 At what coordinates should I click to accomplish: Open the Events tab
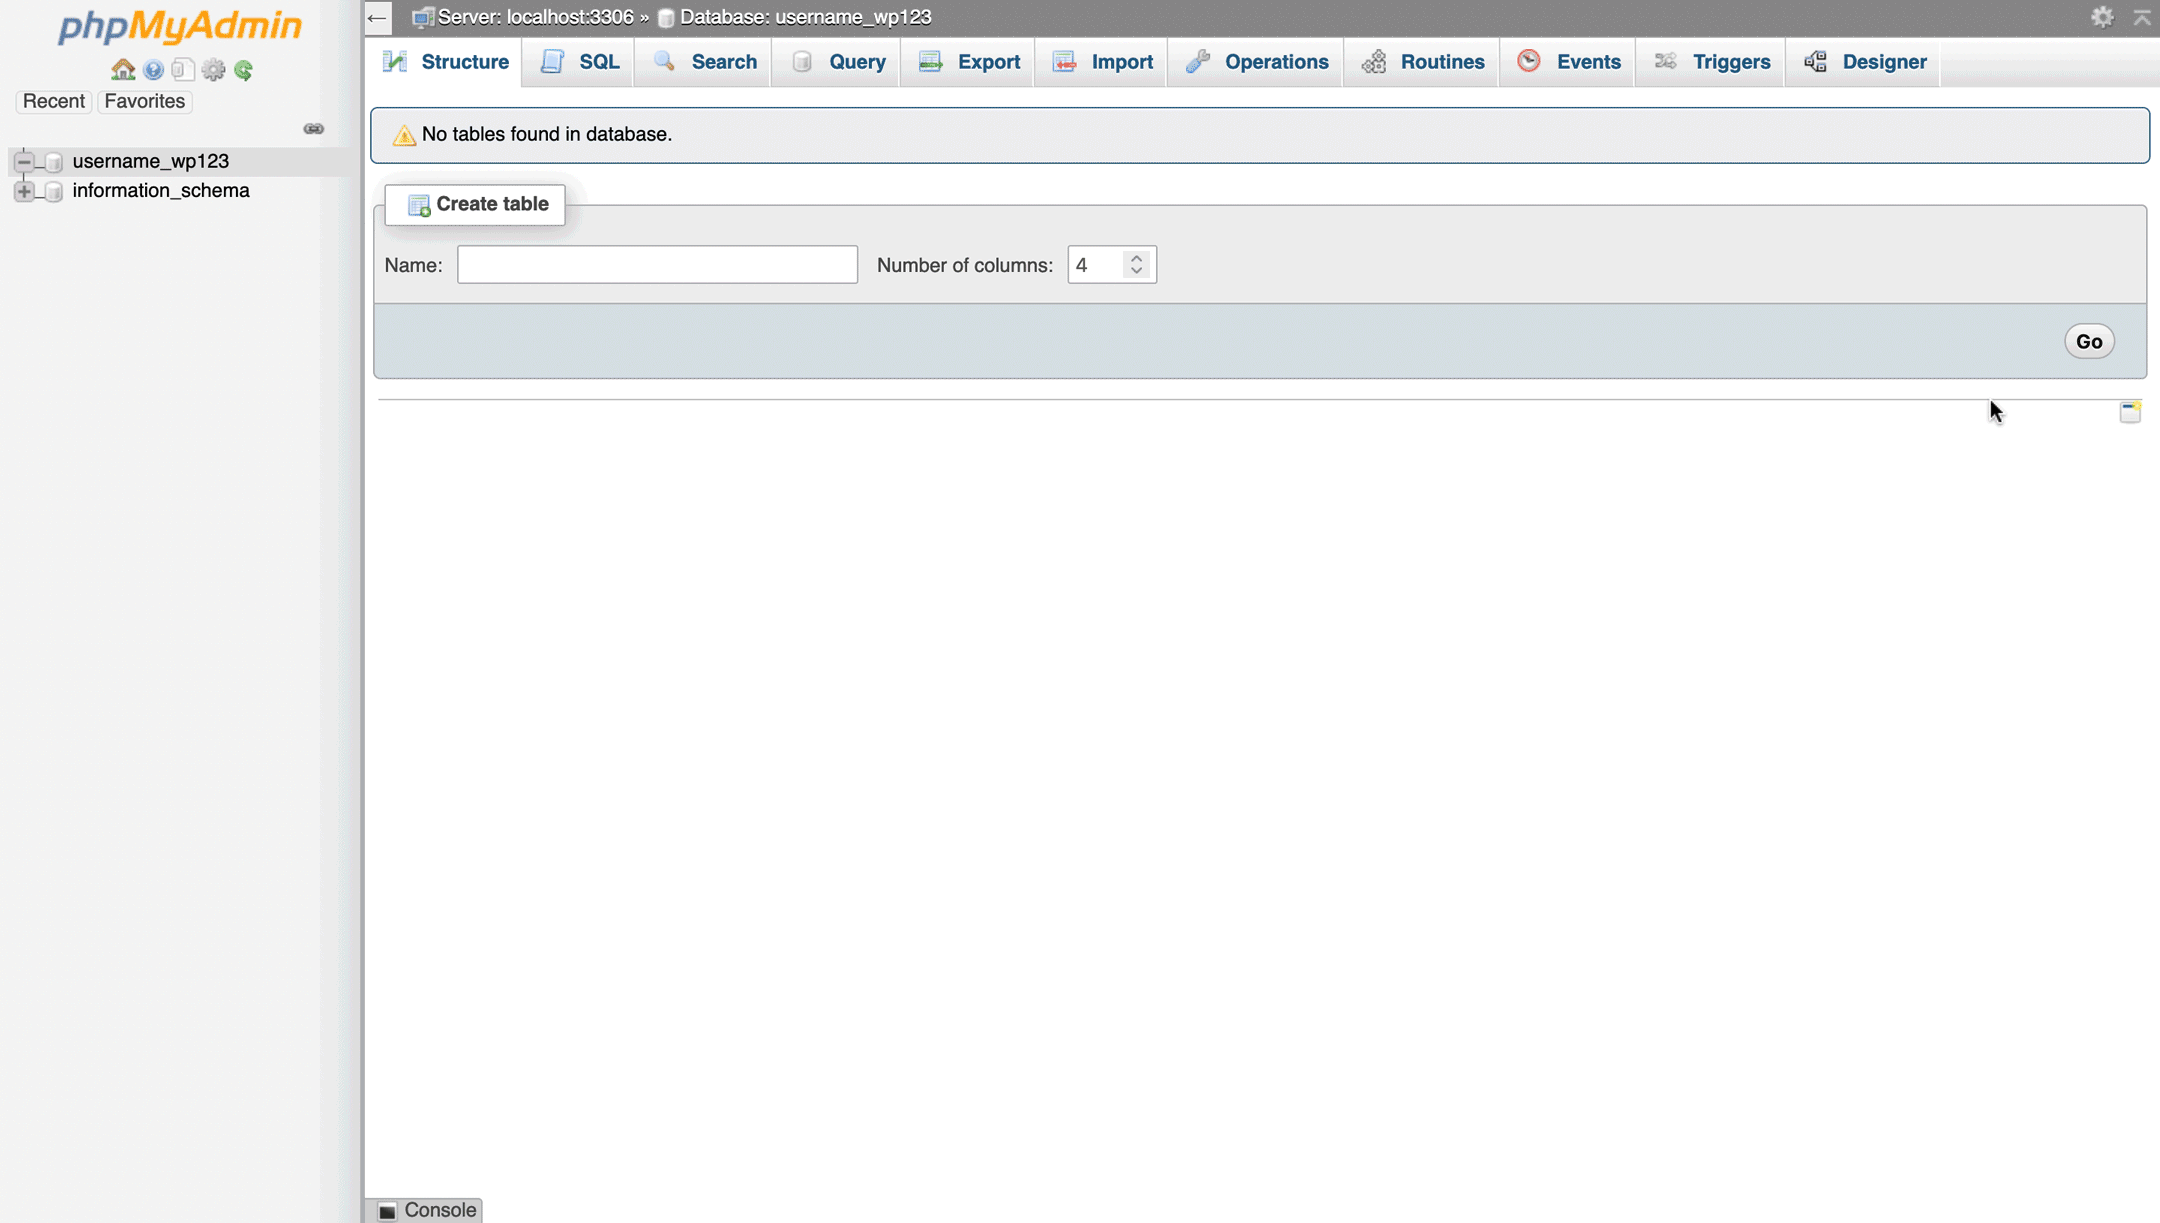pos(1569,62)
